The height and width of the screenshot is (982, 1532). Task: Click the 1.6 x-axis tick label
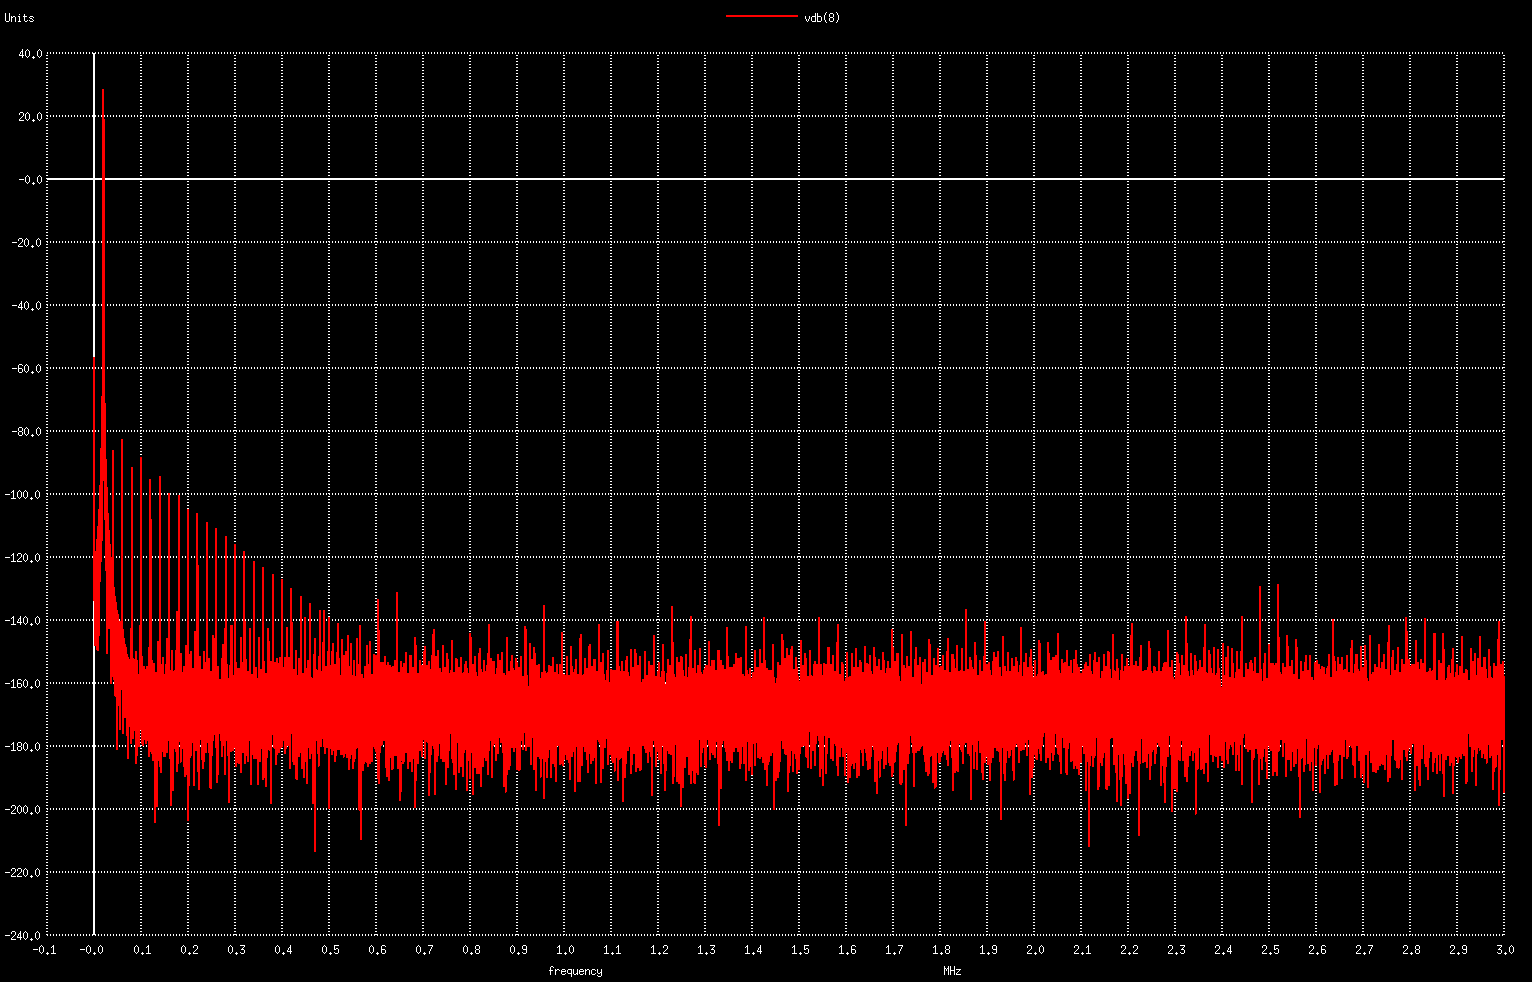847,950
